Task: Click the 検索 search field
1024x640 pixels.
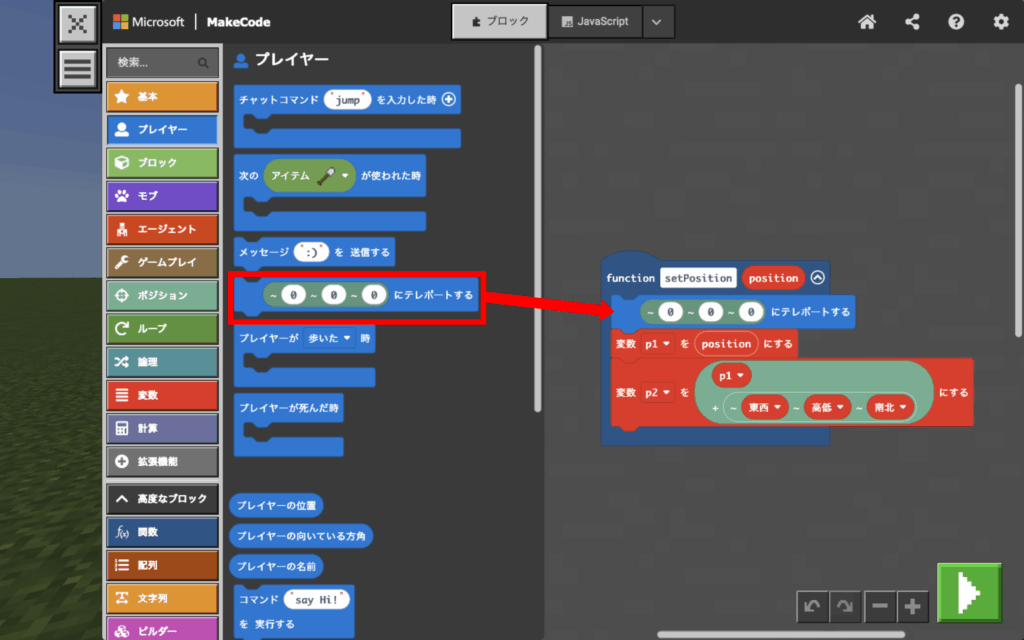Action: pos(155,63)
